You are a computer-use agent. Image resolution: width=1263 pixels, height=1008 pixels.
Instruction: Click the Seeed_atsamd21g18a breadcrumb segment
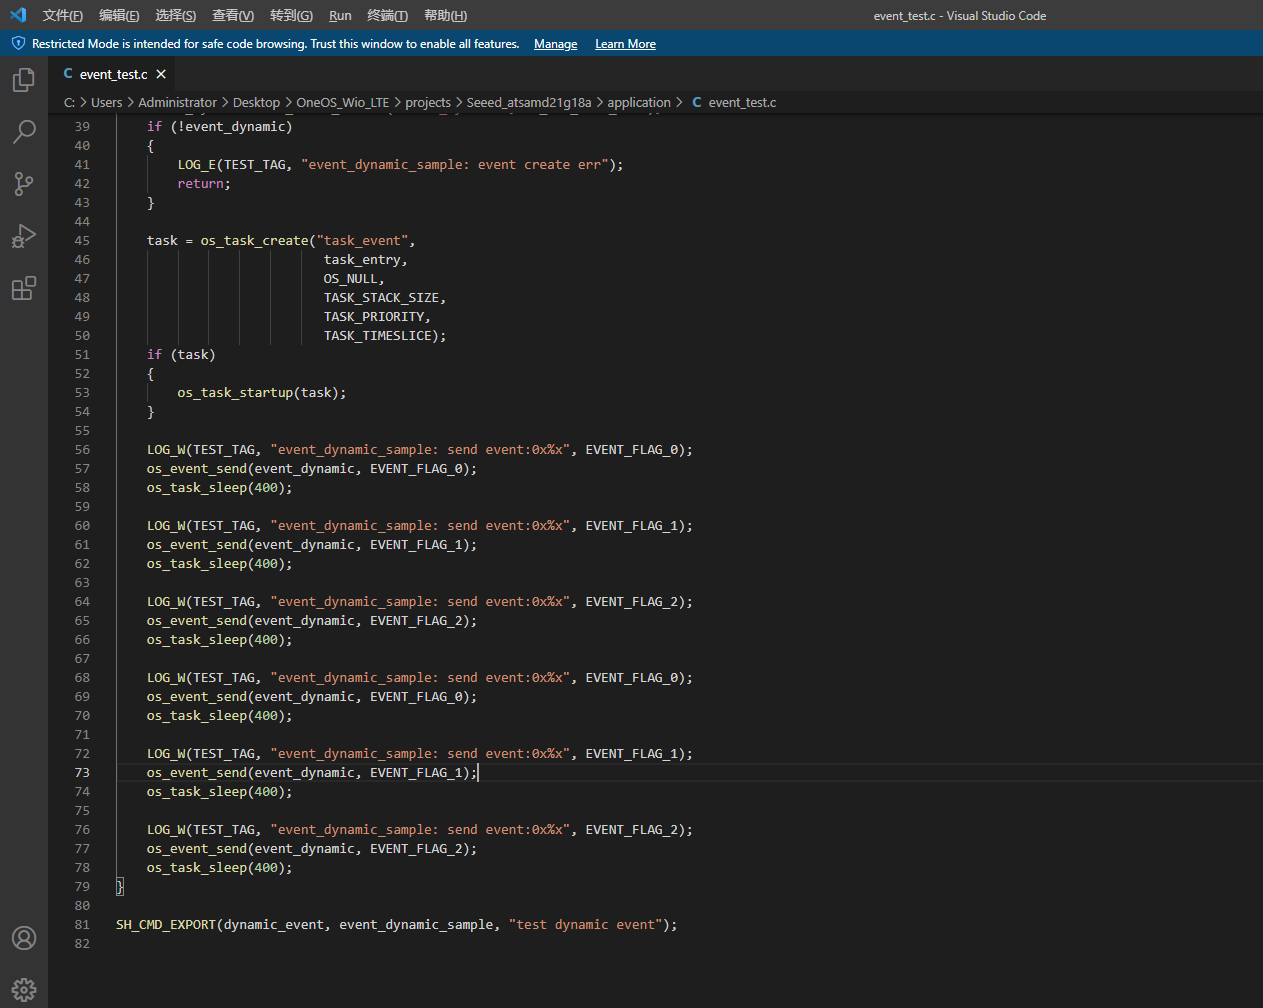click(x=529, y=102)
